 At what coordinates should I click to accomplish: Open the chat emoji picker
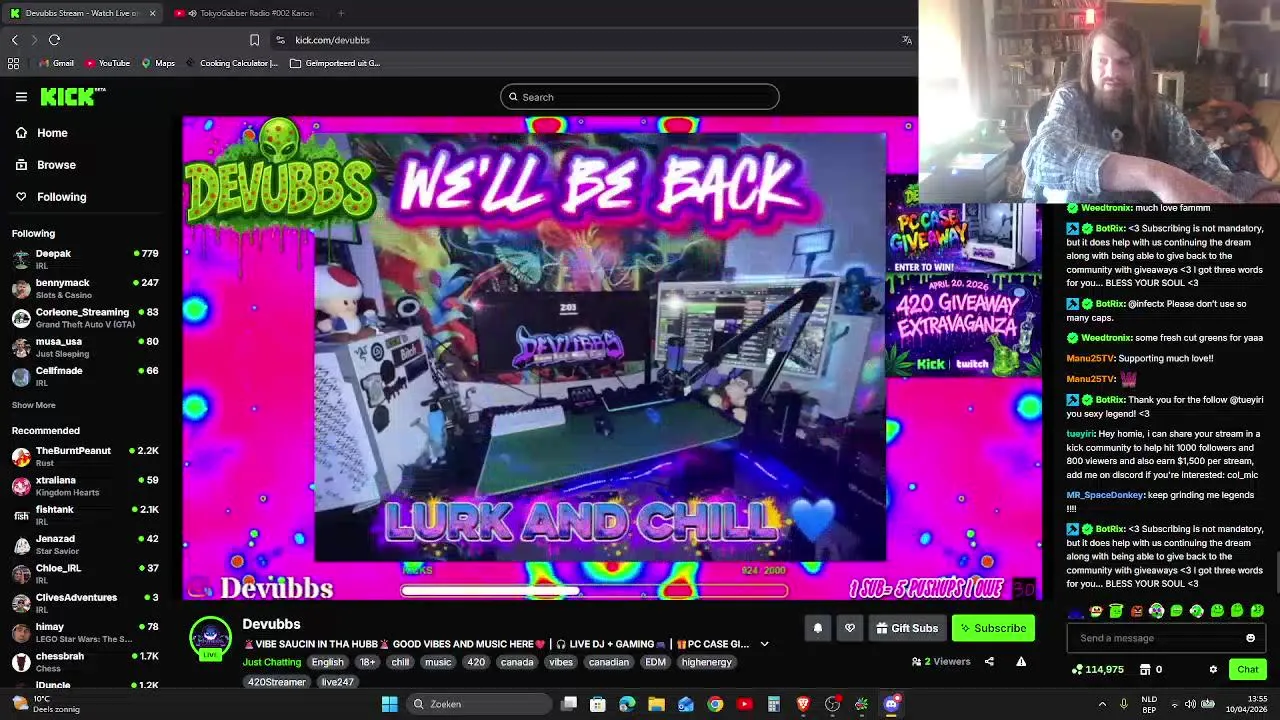tap(1250, 638)
